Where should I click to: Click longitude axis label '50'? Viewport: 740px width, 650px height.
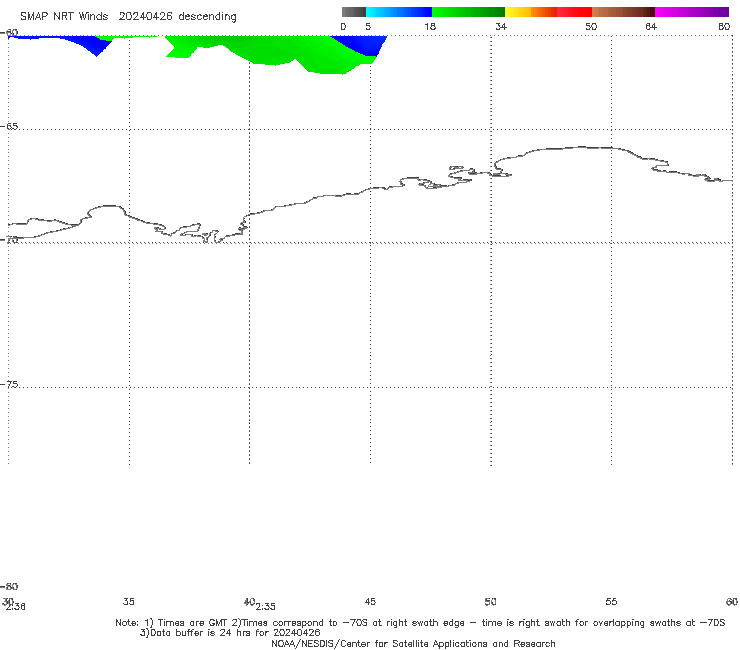[490, 602]
